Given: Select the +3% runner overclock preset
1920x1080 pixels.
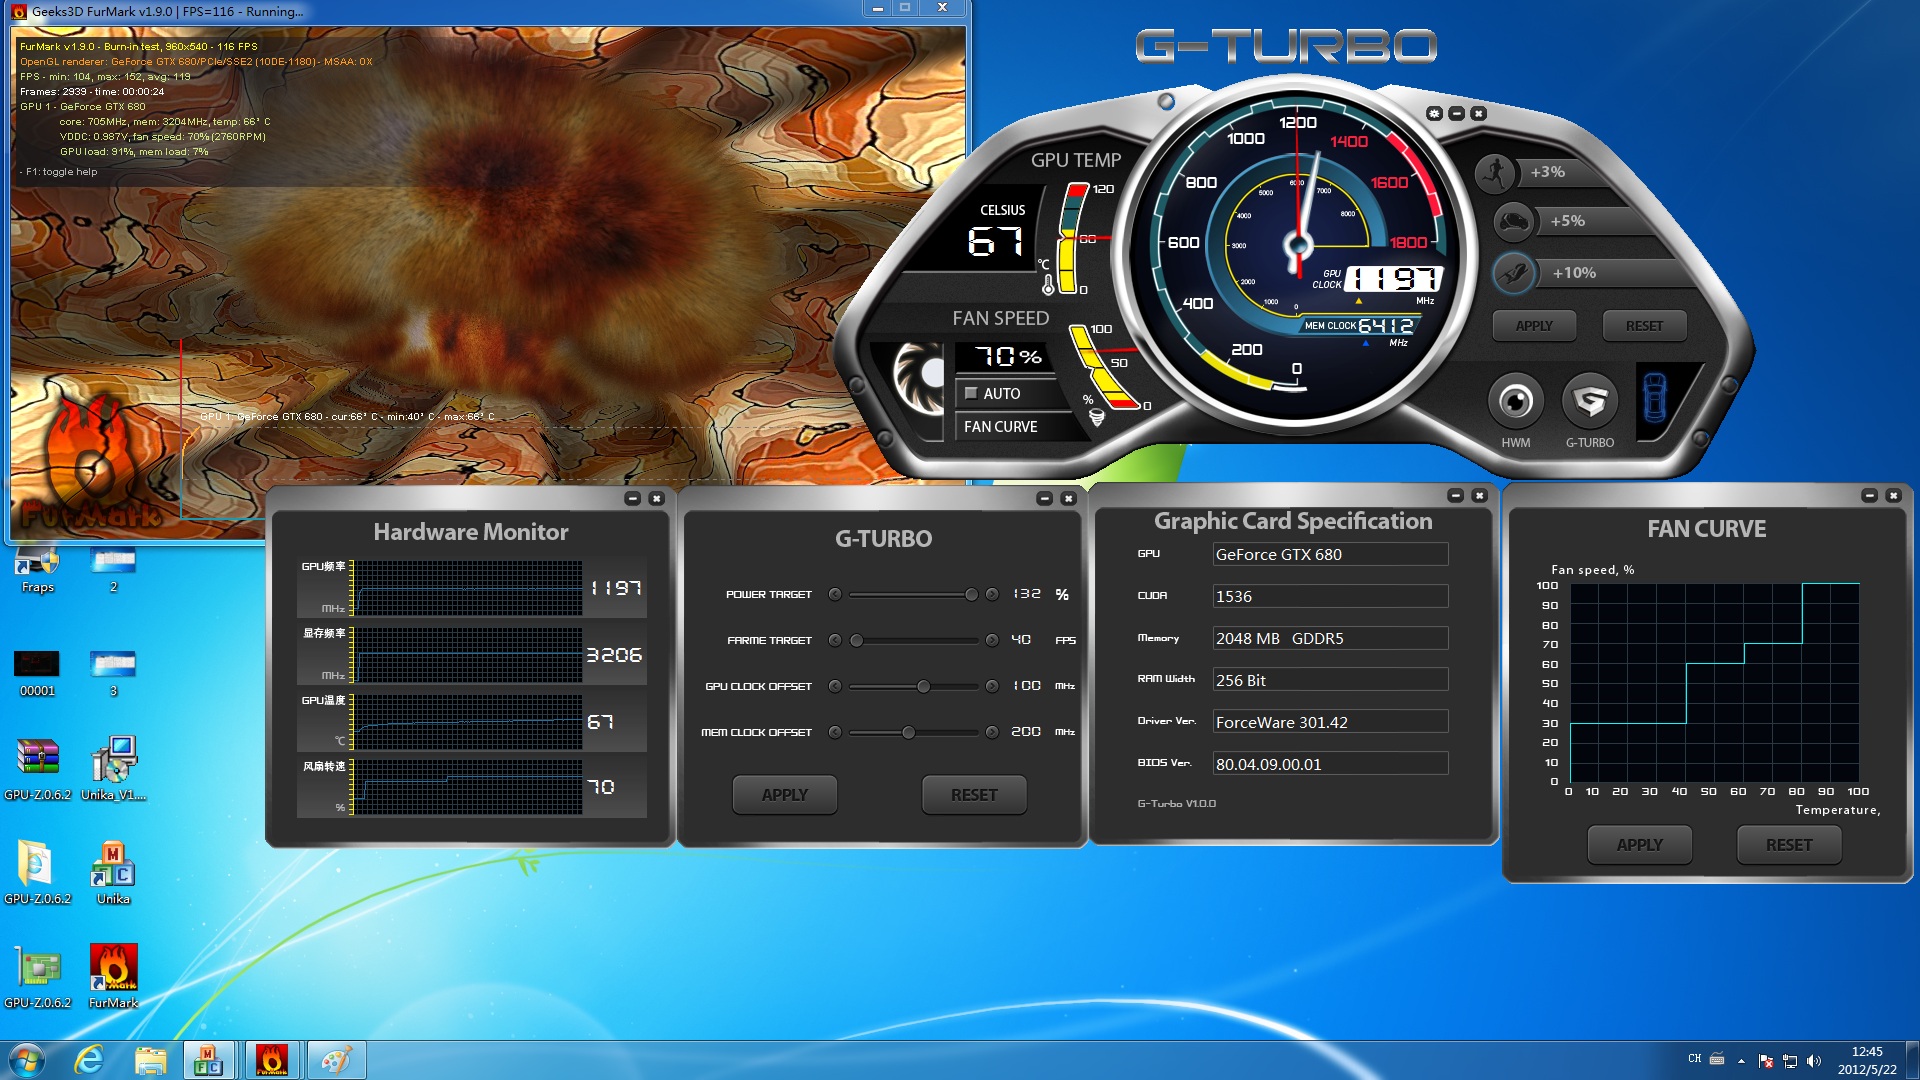Looking at the screenshot, I should [x=1495, y=173].
